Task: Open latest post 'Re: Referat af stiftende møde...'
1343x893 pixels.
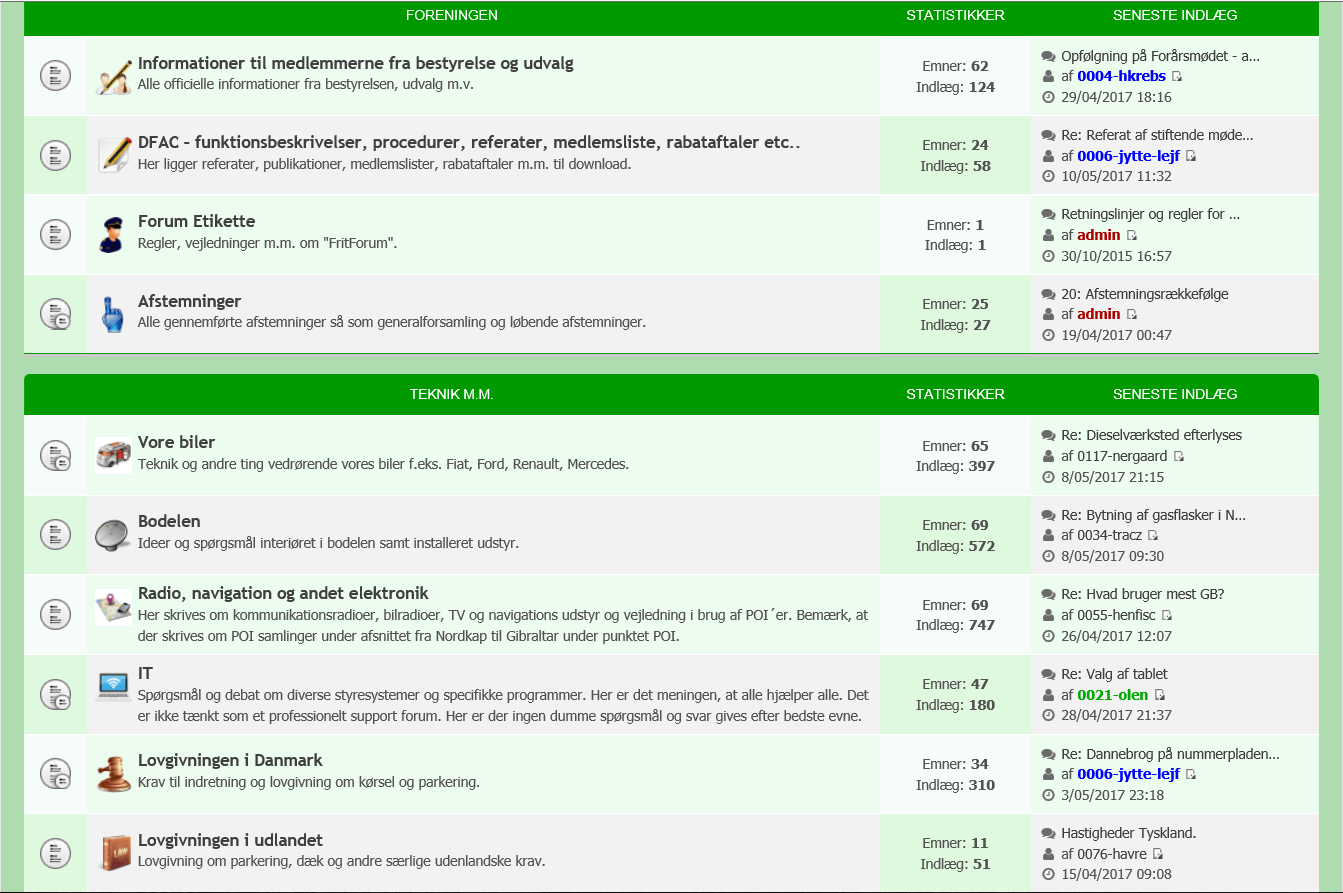Action: [x=1157, y=135]
